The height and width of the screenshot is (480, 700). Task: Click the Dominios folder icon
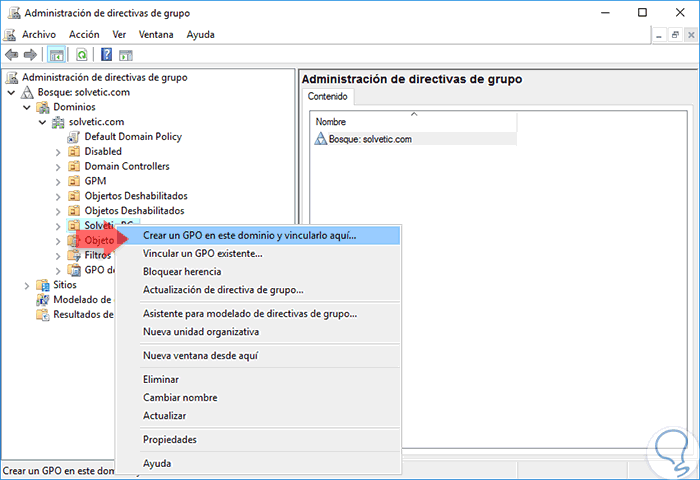point(43,107)
